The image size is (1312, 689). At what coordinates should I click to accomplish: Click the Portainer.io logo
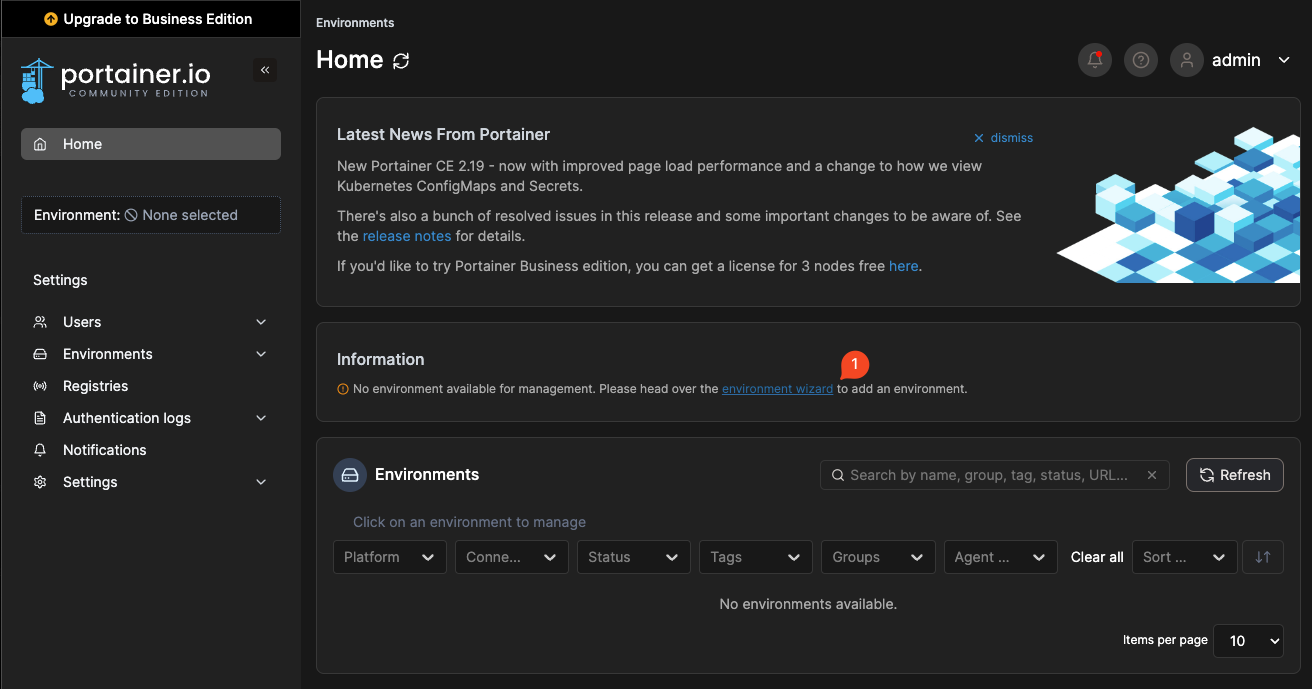(x=116, y=80)
